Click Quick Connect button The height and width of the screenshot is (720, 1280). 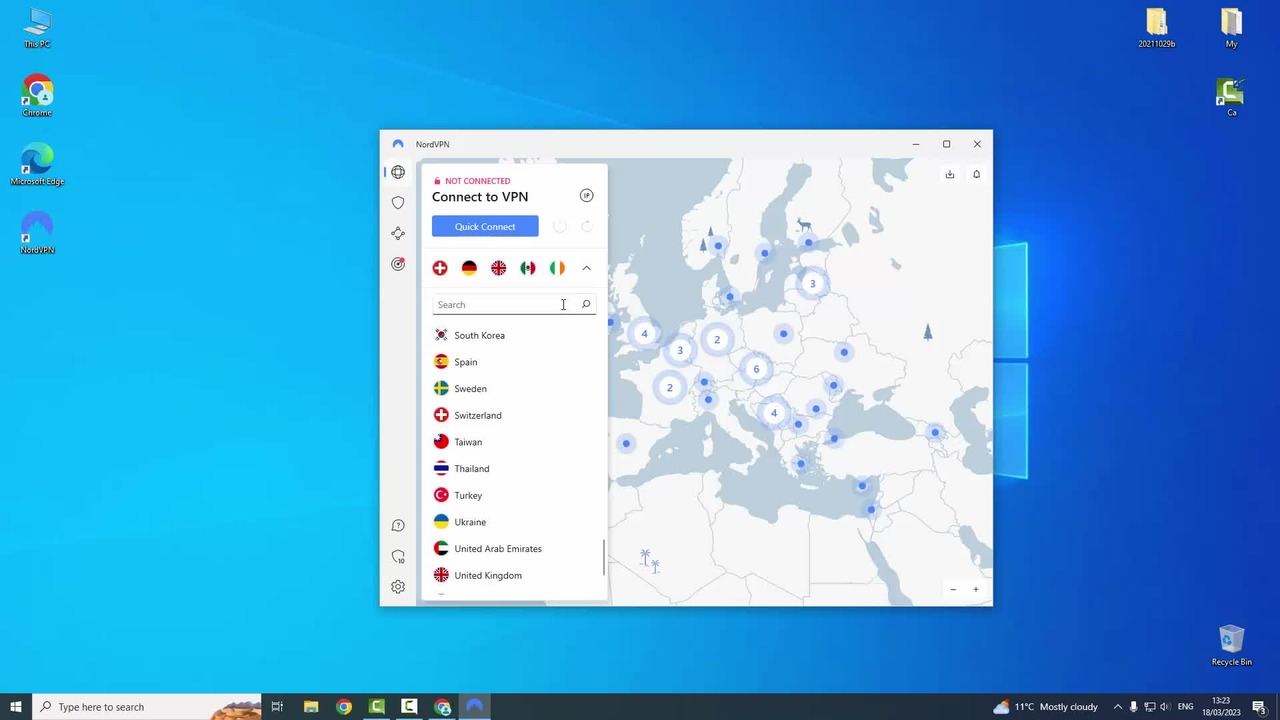pyautogui.click(x=485, y=226)
